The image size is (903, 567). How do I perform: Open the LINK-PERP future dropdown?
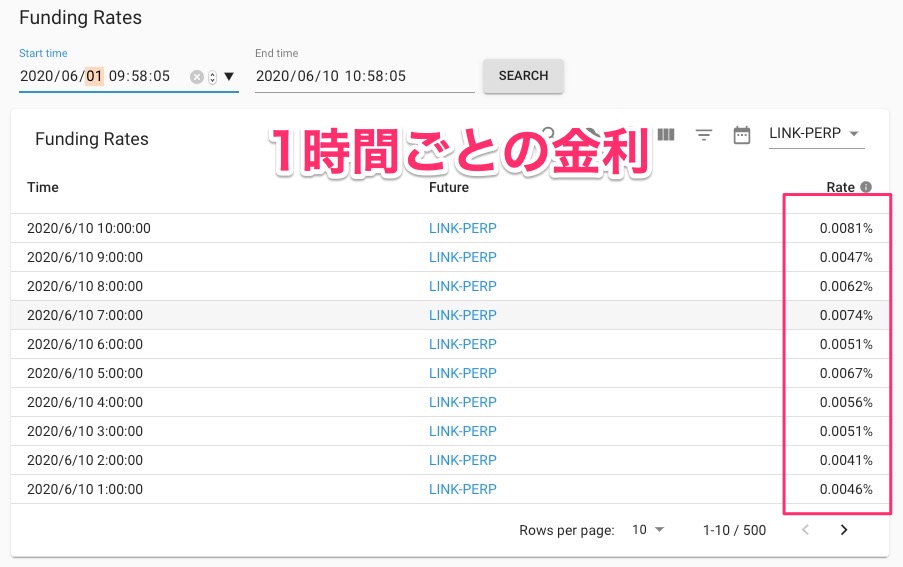pyautogui.click(x=814, y=134)
